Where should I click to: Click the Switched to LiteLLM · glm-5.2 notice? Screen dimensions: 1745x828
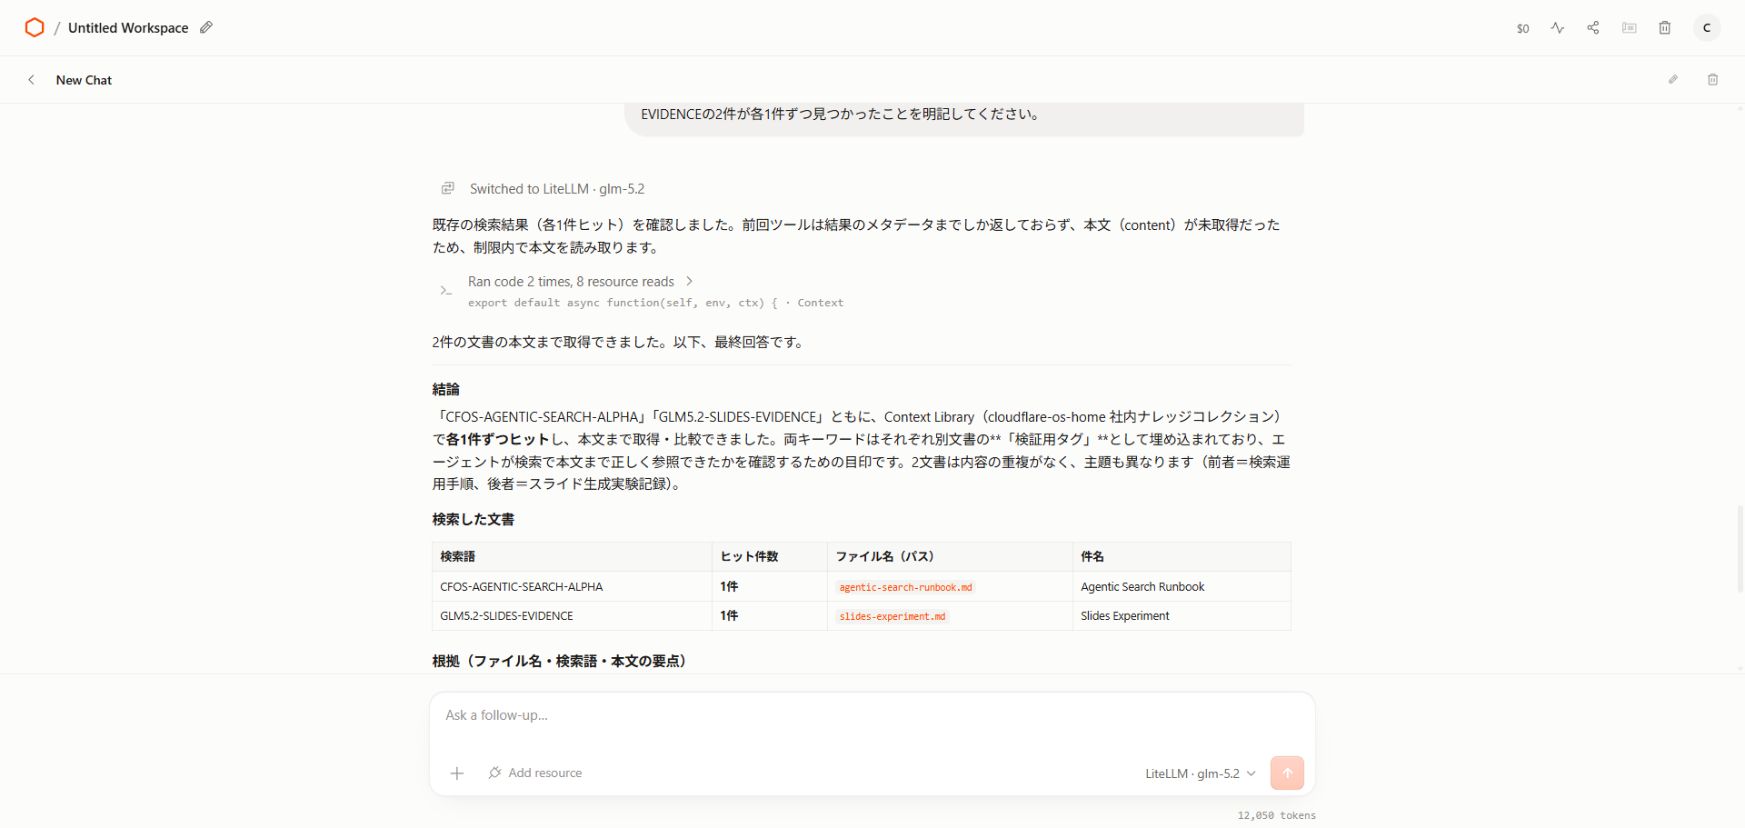click(x=557, y=188)
